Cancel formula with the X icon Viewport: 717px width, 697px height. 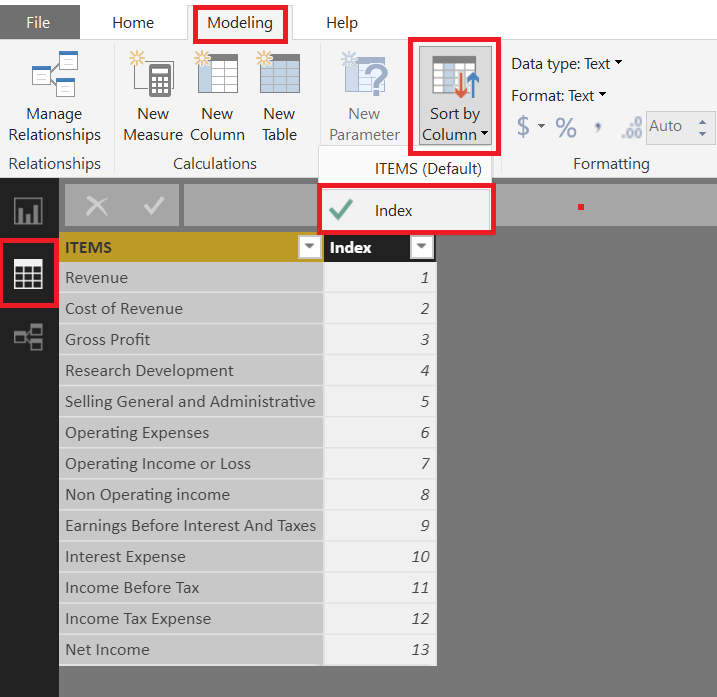coord(97,206)
